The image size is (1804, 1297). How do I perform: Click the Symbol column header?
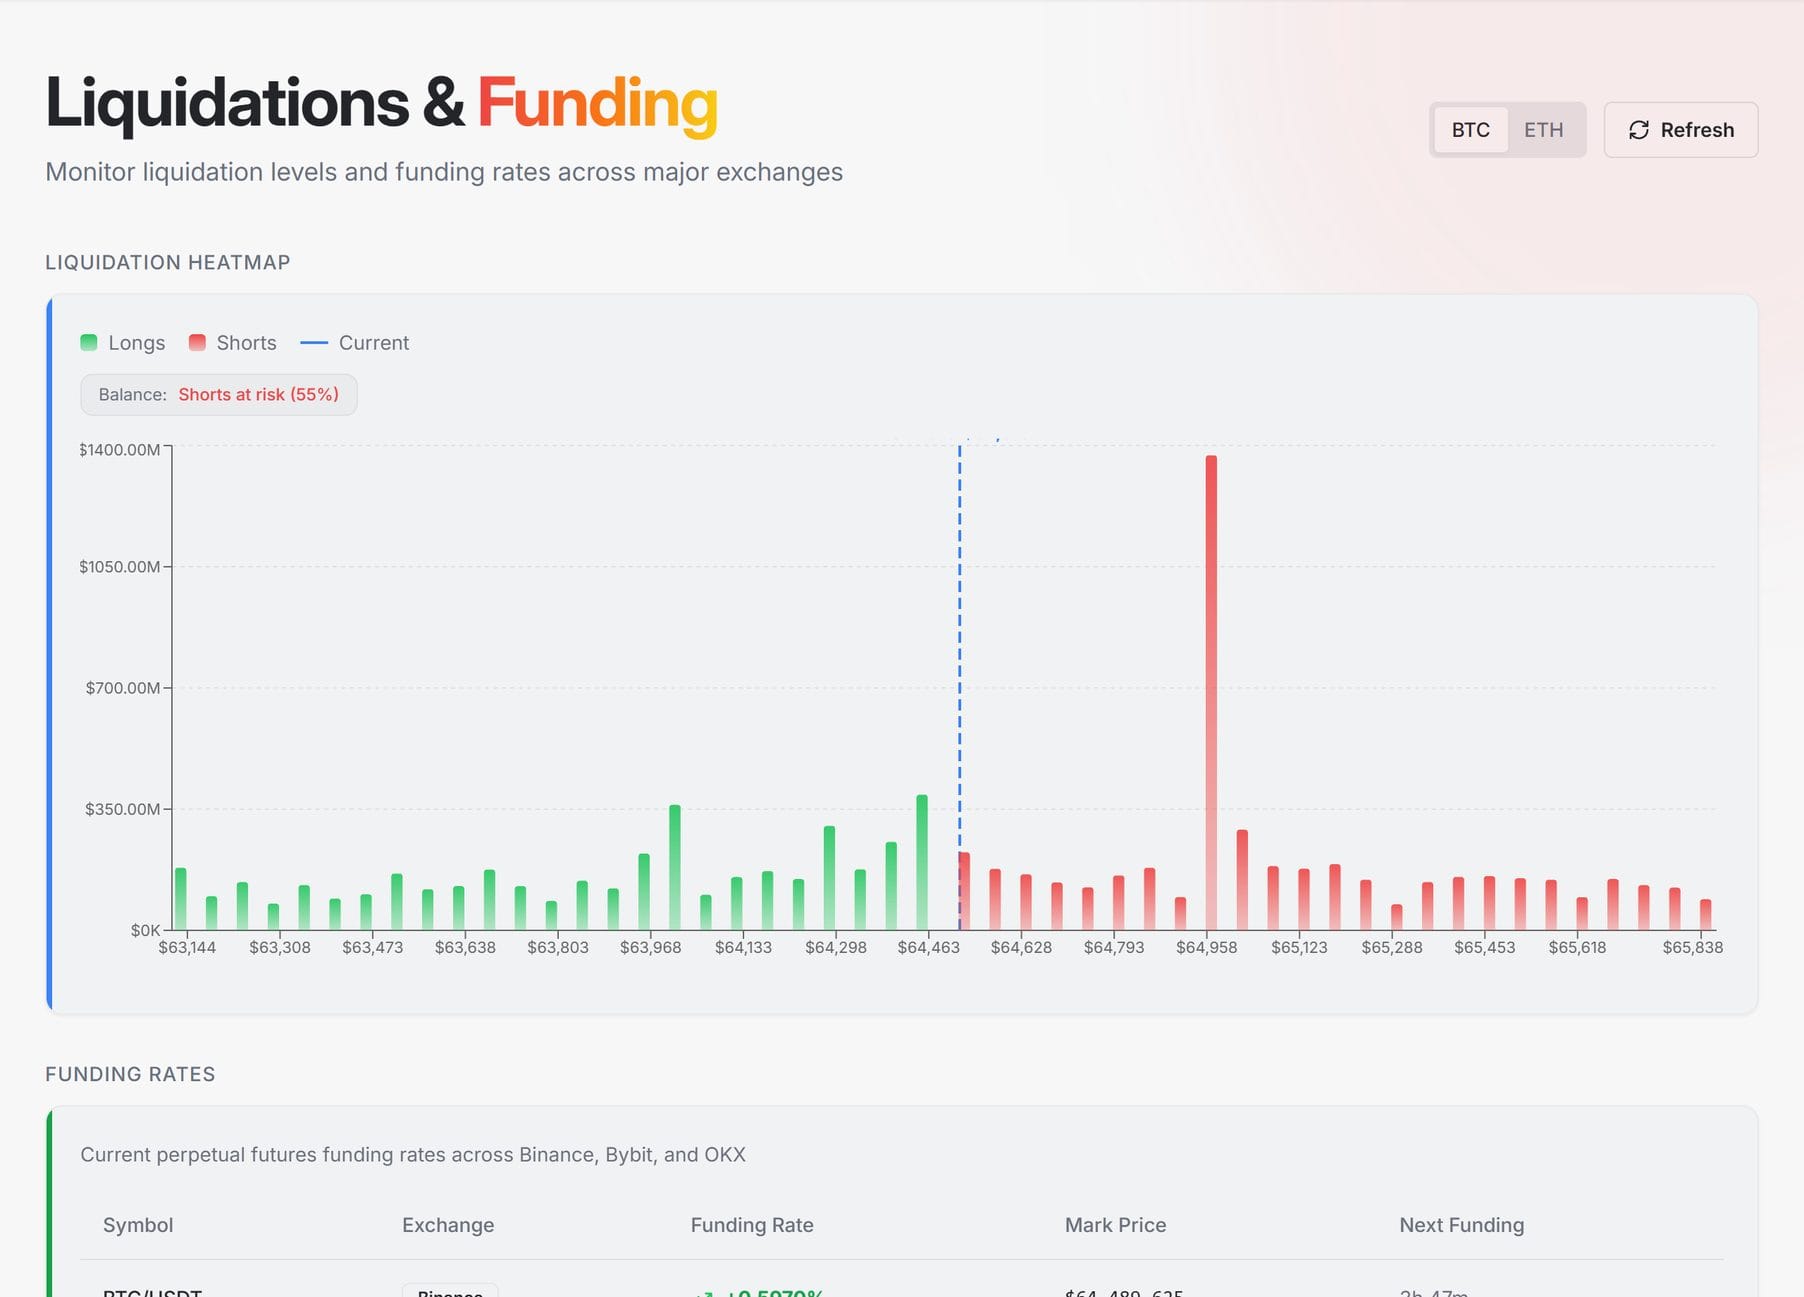[138, 1225]
